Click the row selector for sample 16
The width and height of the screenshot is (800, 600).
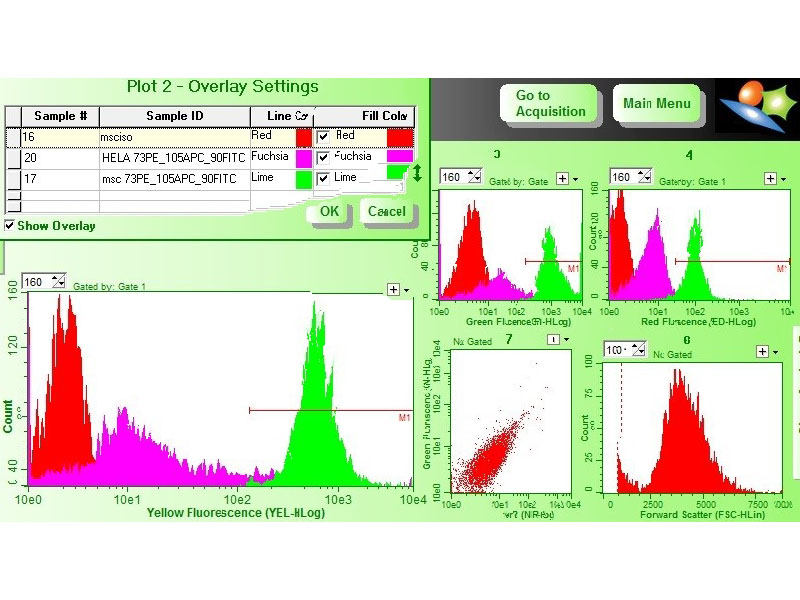(x=12, y=136)
